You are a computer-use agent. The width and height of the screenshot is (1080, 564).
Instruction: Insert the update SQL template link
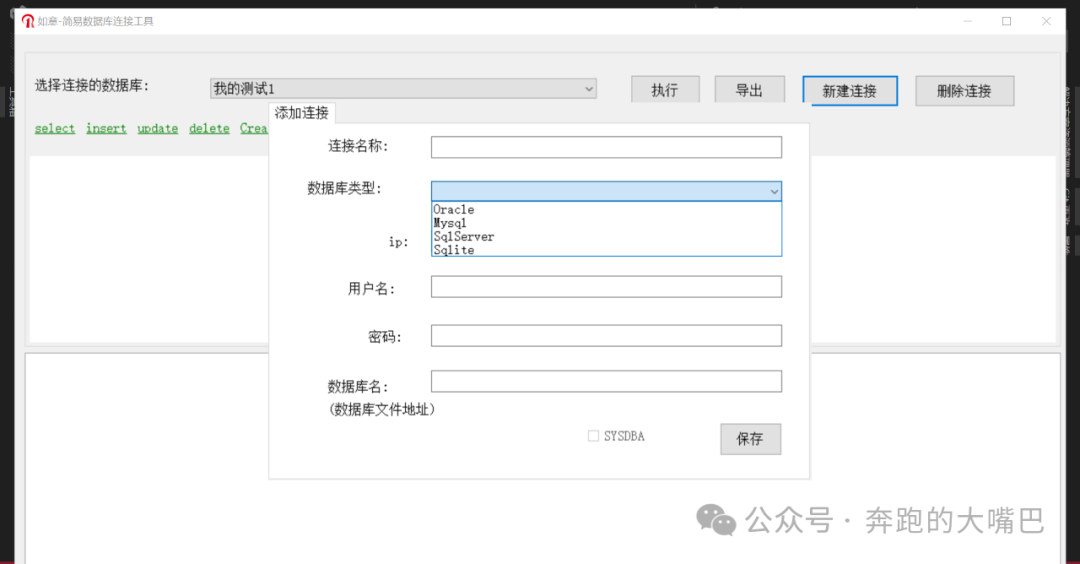pyautogui.click(x=158, y=129)
